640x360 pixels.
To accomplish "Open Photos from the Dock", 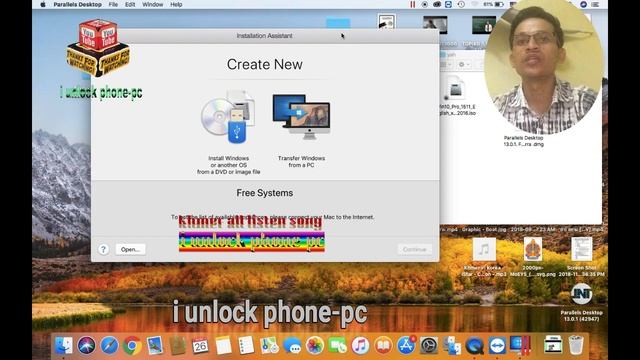I will tap(315, 346).
